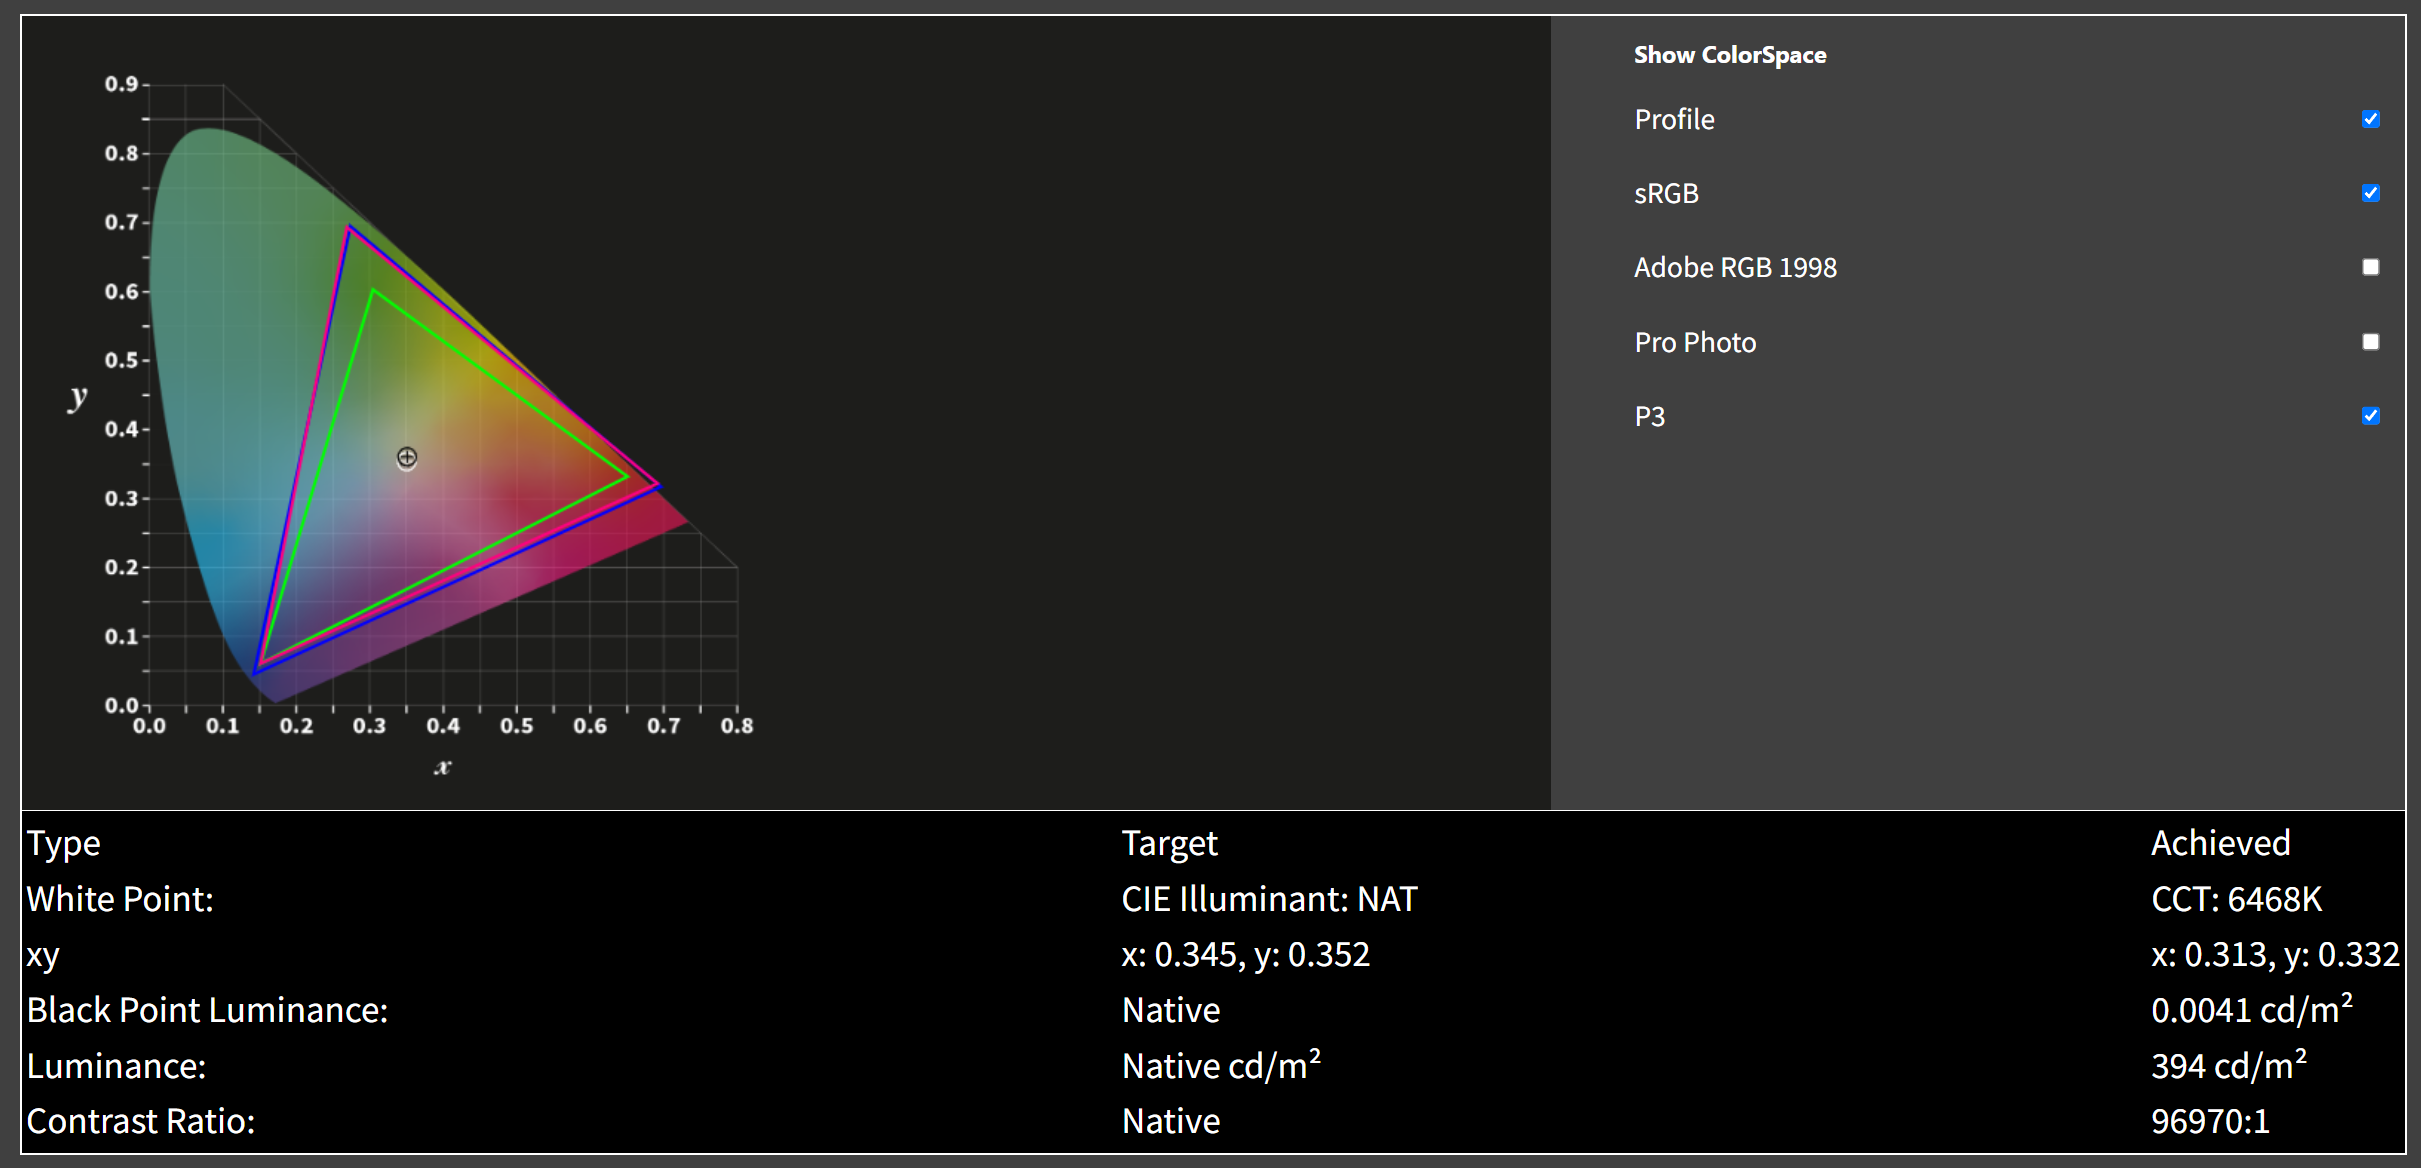The width and height of the screenshot is (2421, 1168).
Task: Select the achieved CCT: 6468K value
Action: point(2236,899)
